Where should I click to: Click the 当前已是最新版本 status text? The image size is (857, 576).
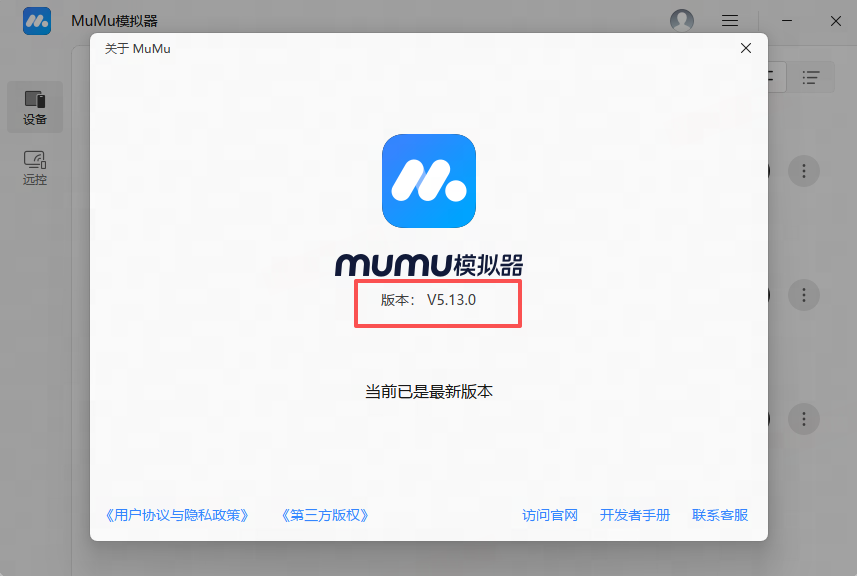coord(429,392)
